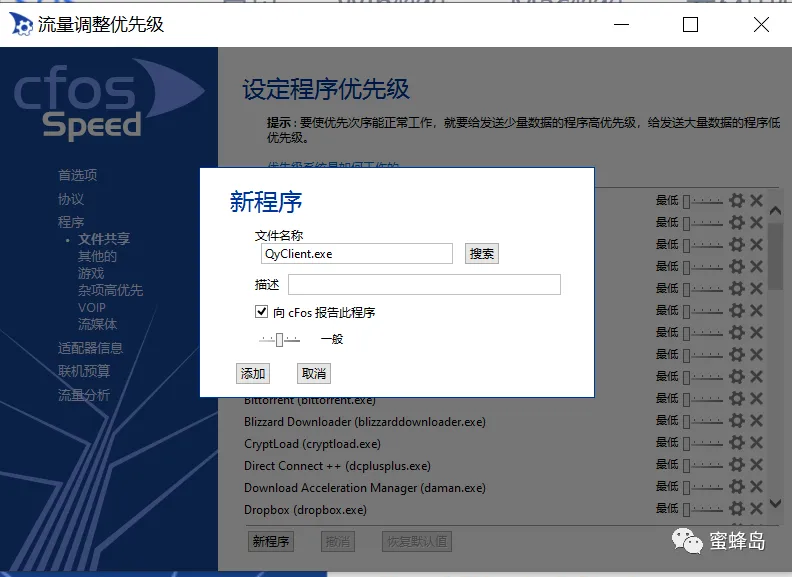The height and width of the screenshot is (577, 792).
Task: Select 其他的 category in sidebar
Action: point(97,256)
